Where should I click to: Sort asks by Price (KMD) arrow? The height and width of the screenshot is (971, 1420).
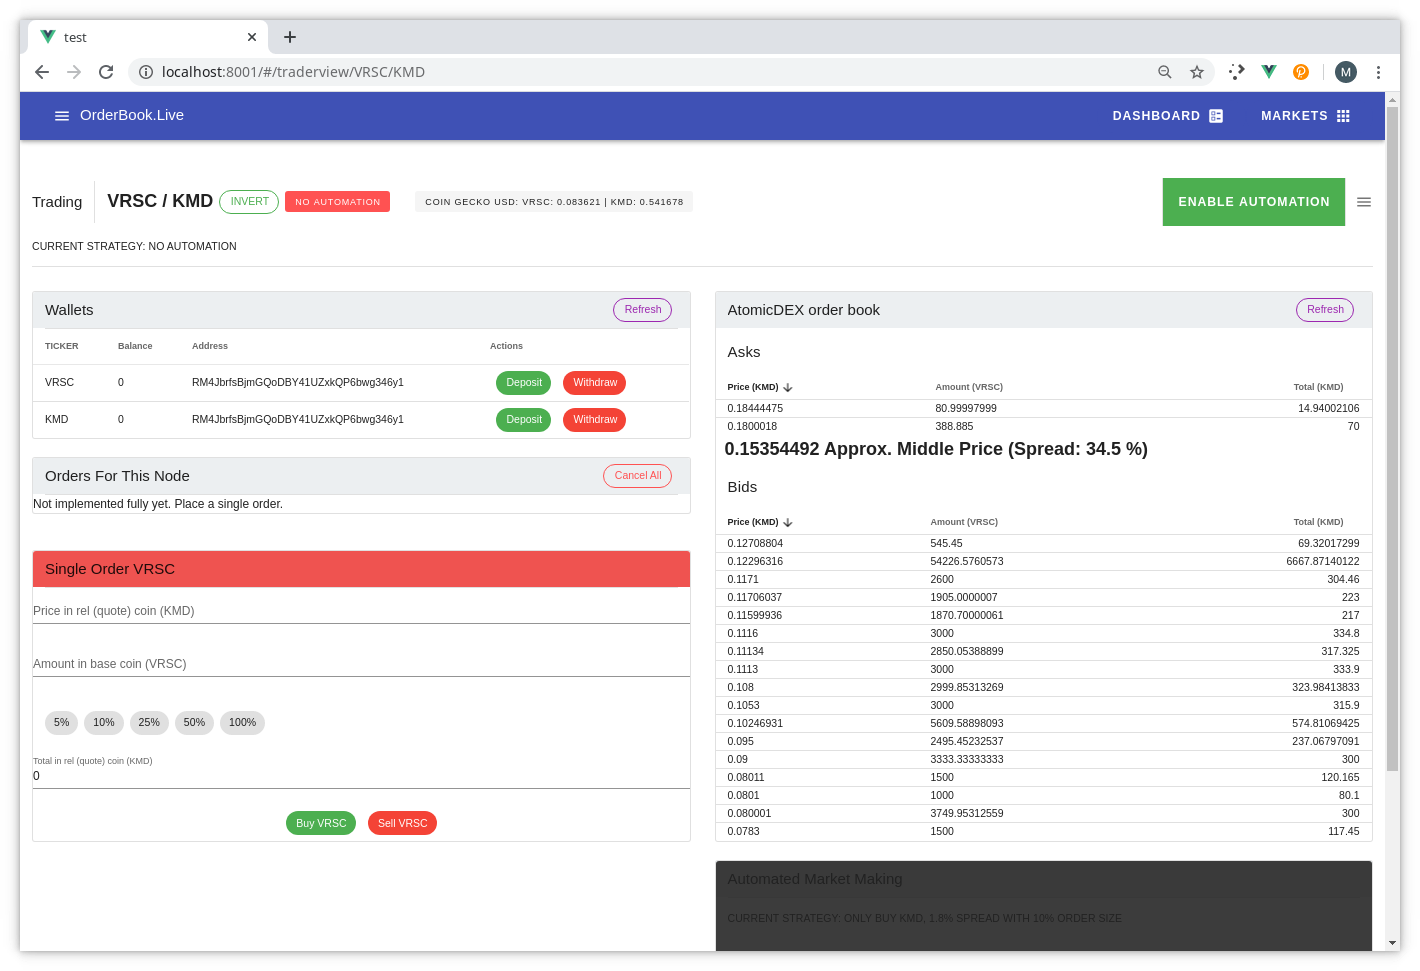pos(788,388)
